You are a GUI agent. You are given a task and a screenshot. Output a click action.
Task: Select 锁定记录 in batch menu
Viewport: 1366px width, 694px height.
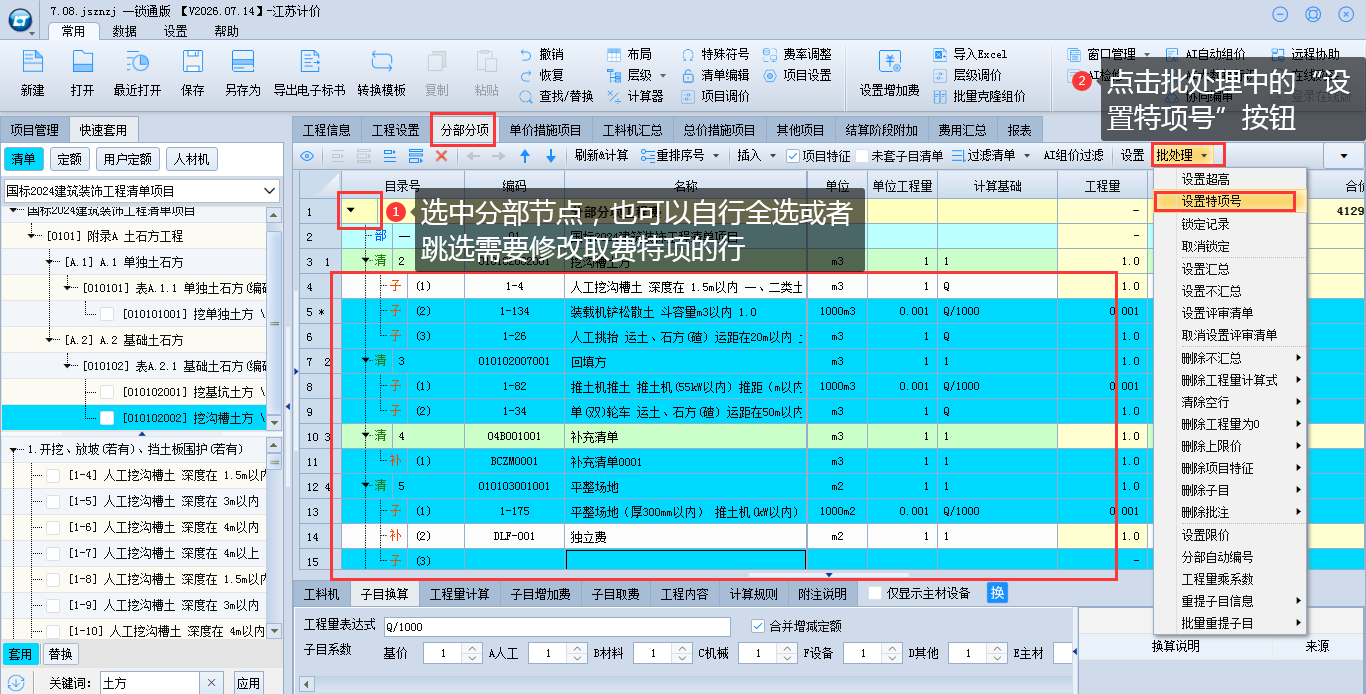coord(1229,224)
